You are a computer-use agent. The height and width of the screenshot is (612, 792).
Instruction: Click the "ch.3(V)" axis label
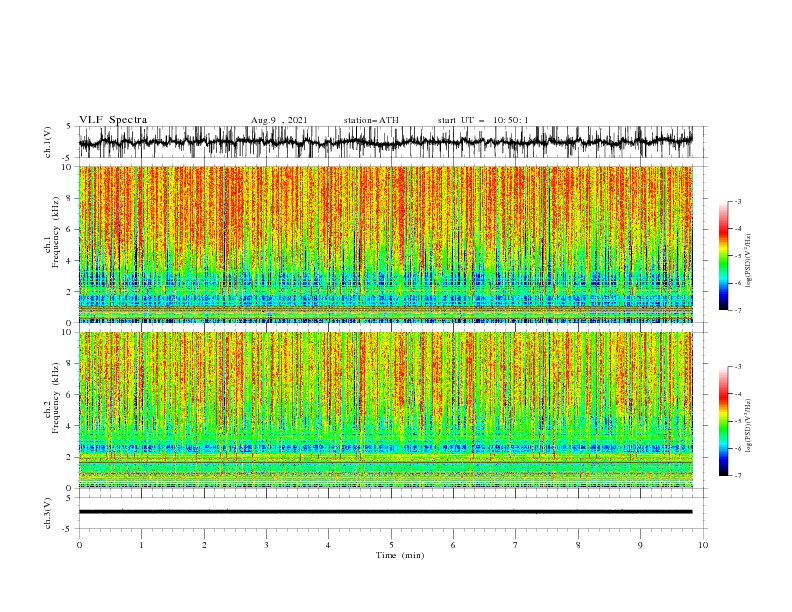48,513
